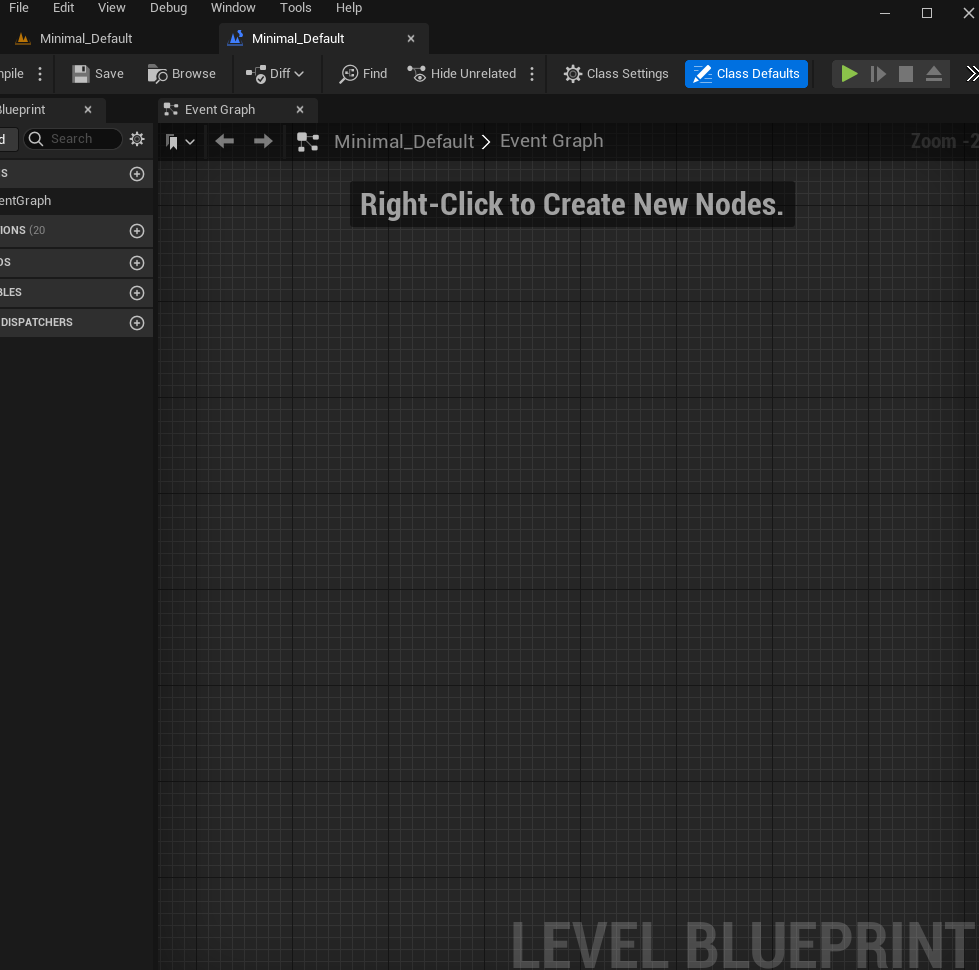The width and height of the screenshot is (979, 970).
Task: Click the Class Defaults button
Action: [746, 74]
